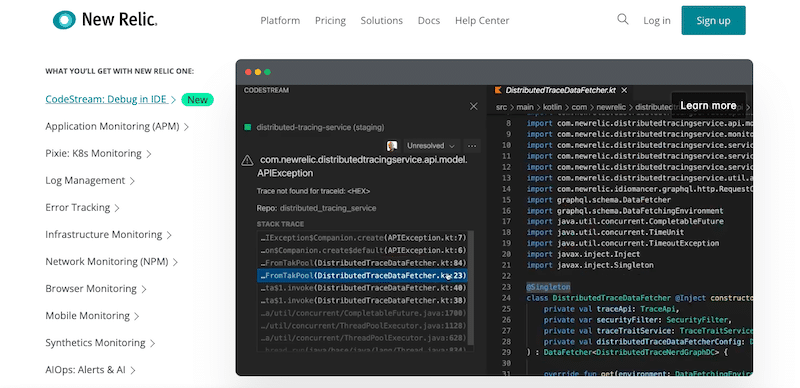Screen dimensions: 800x388
Task: Click the chevron after Log Management
Action: pos(132,181)
